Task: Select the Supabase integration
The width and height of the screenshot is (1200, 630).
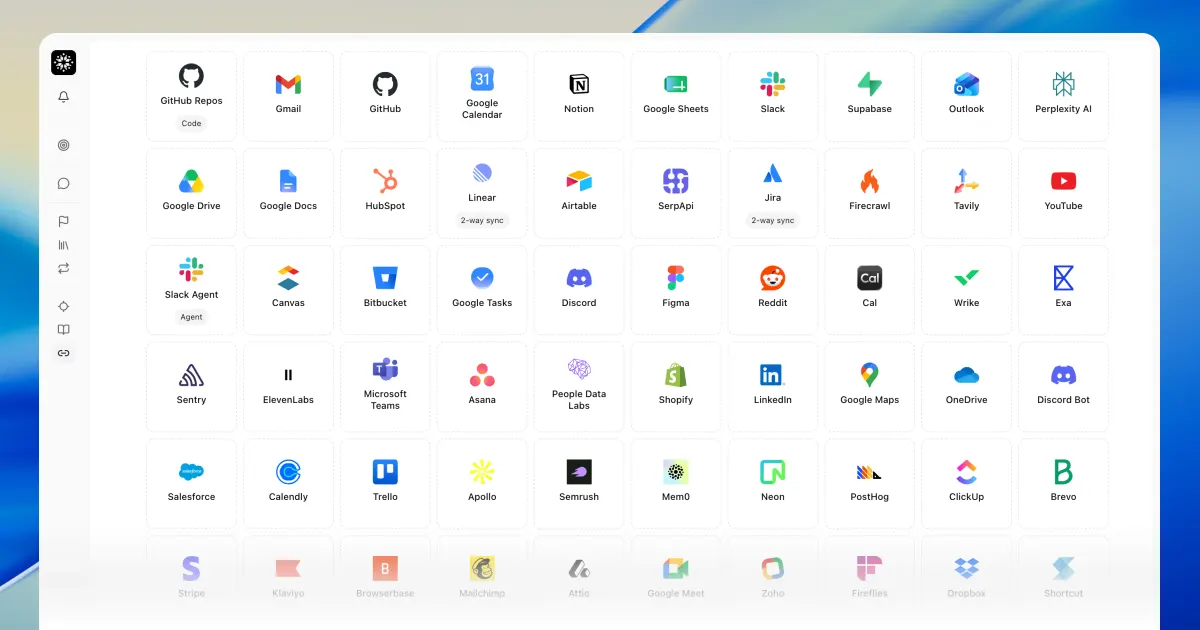Action: pos(870,96)
